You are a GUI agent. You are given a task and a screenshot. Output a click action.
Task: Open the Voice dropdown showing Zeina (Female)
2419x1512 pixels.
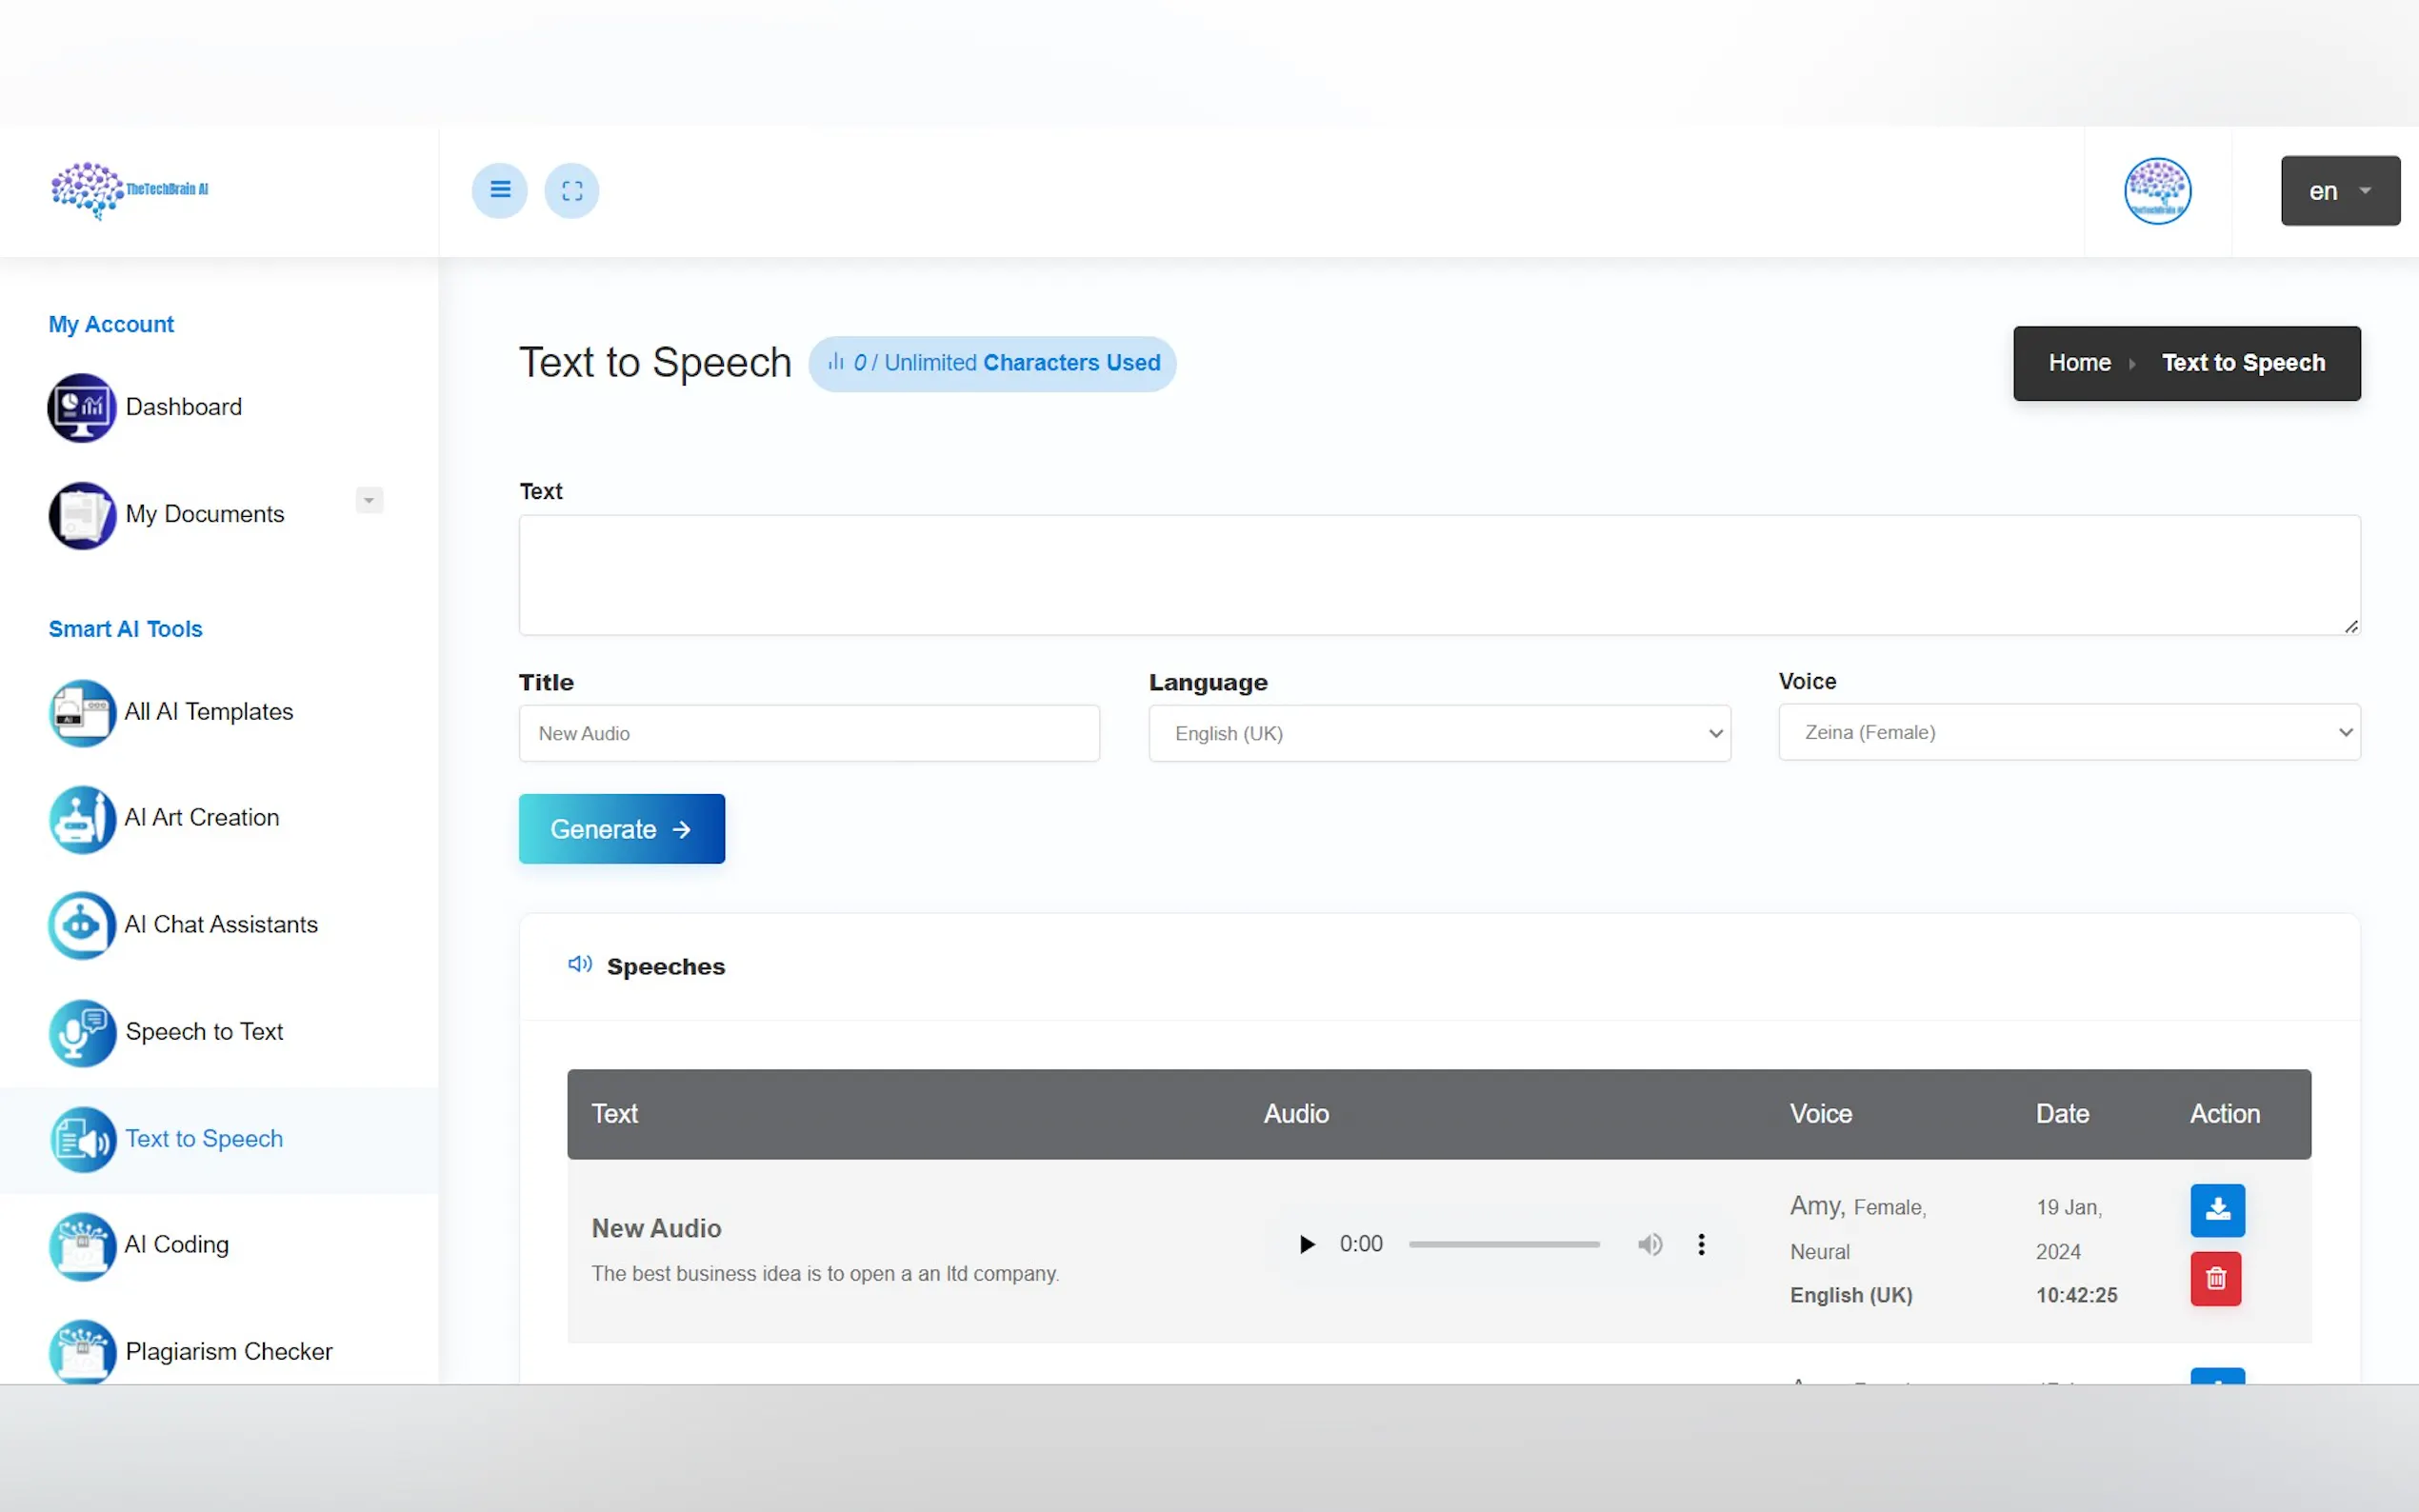coord(2067,732)
